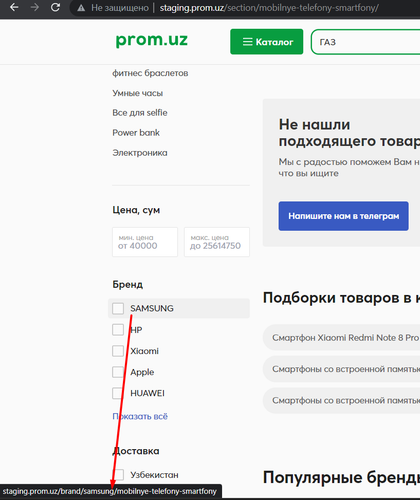
Task: Click the Не нашли подходящего heading
Action: (x=349, y=133)
